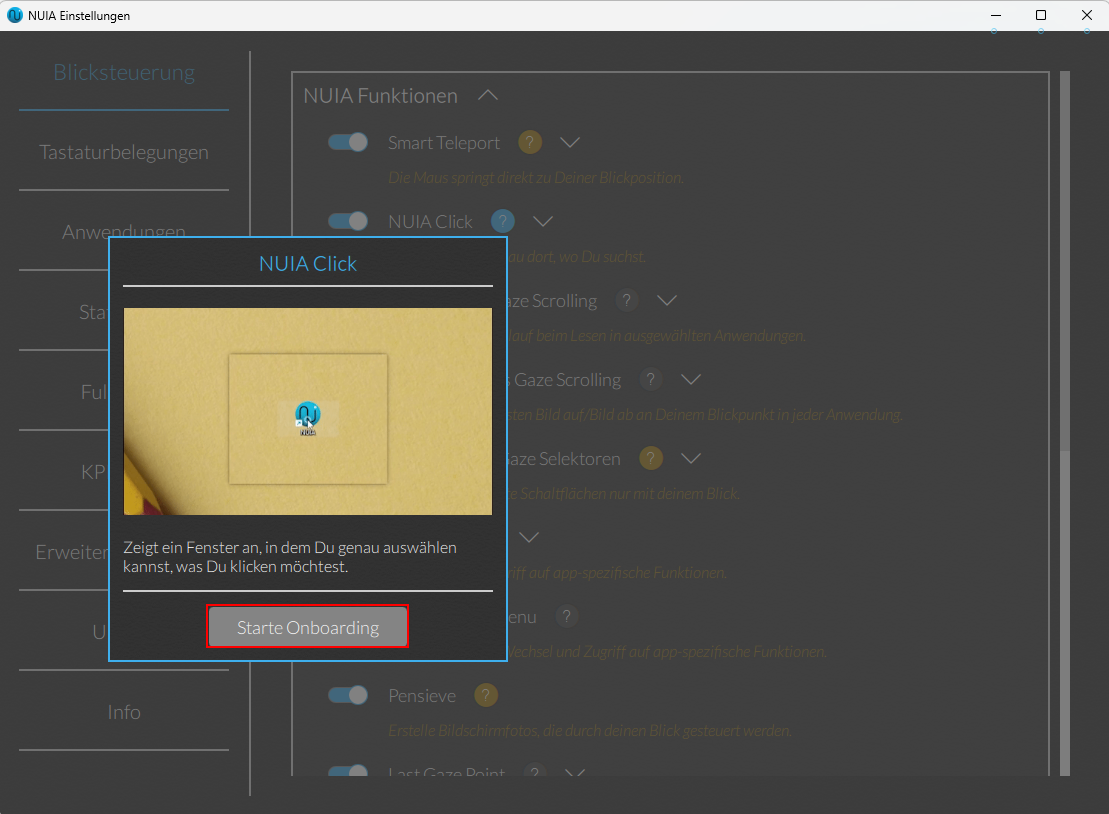1109x814 pixels.
Task: Open the Info tab in sidebar
Action: pyautogui.click(x=124, y=712)
